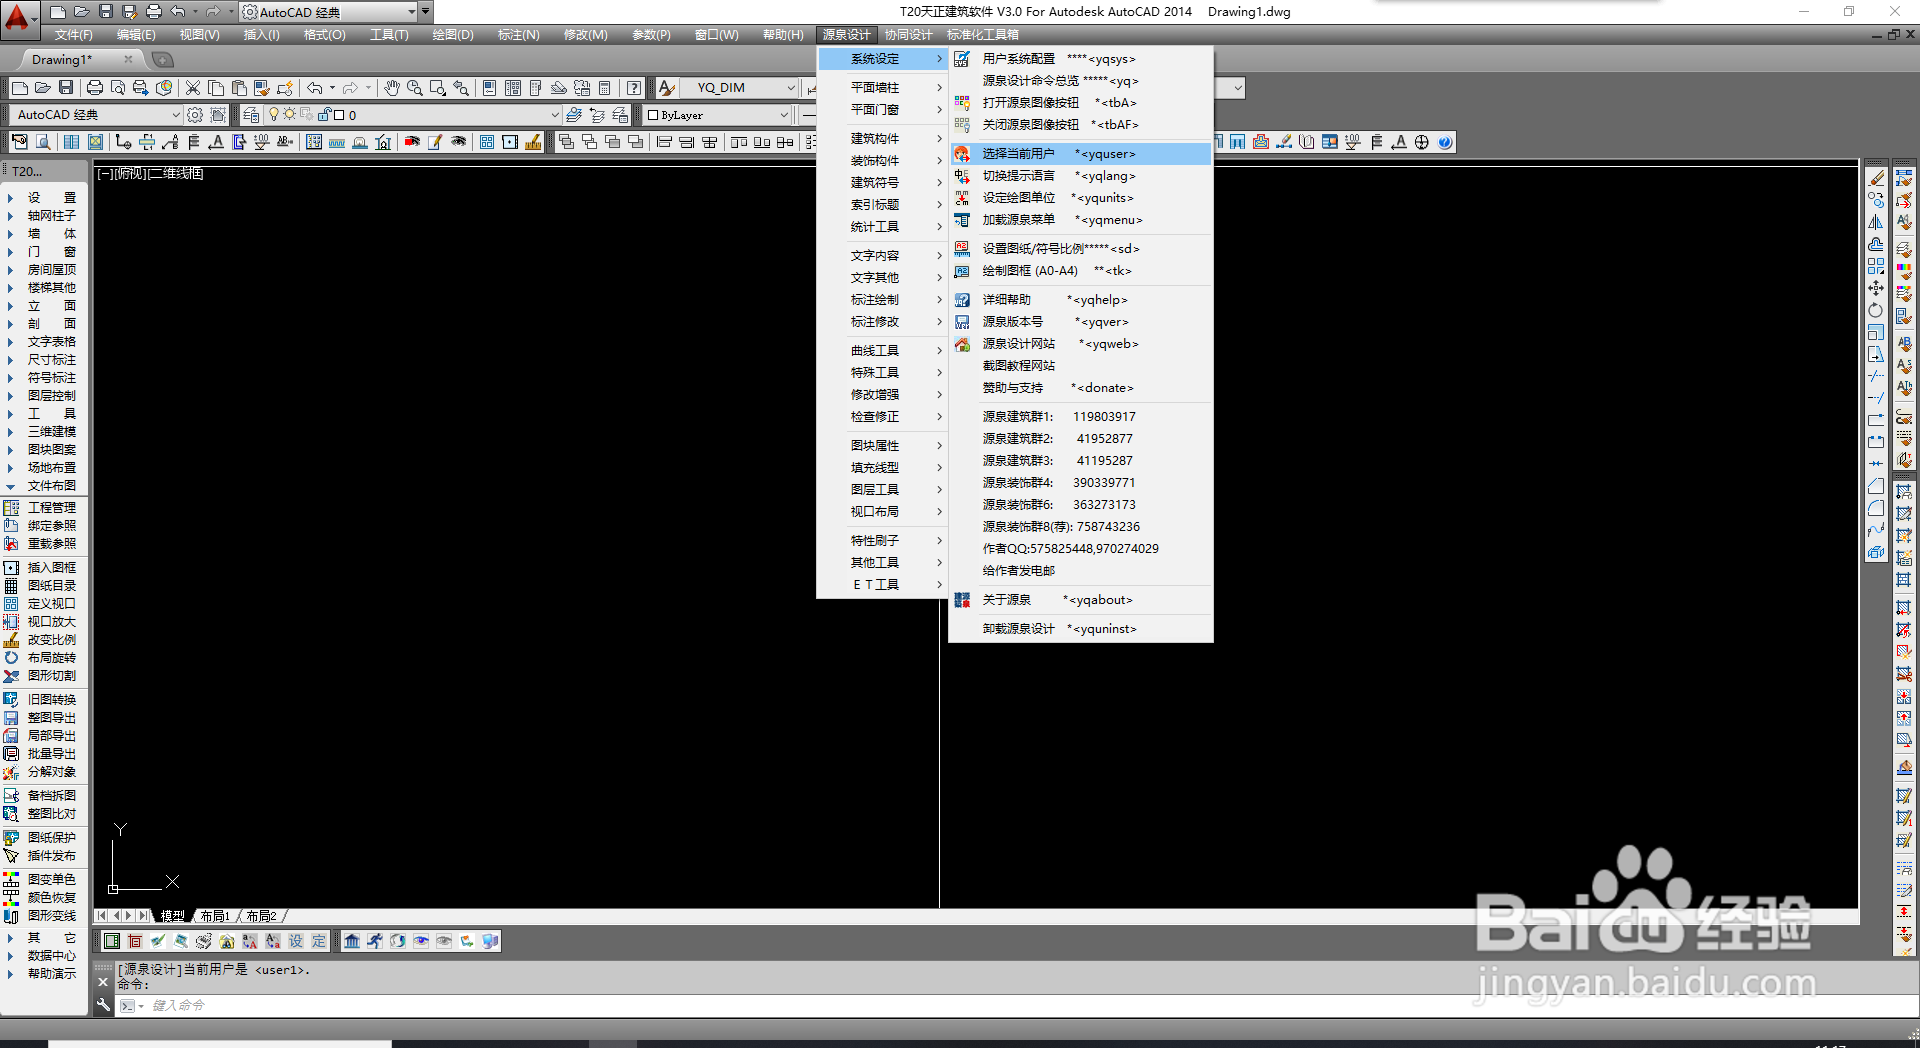The width and height of the screenshot is (1920, 1048).
Task: Click the wrench icon beside command line
Action: 103,1005
